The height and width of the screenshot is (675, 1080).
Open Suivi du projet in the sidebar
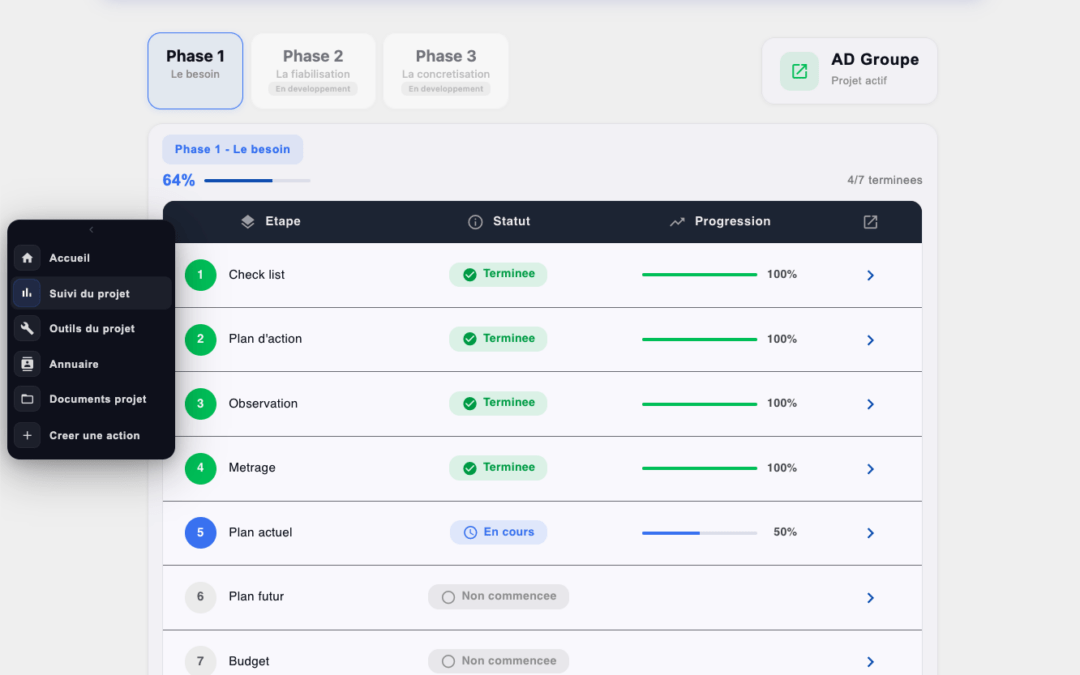click(x=92, y=293)
